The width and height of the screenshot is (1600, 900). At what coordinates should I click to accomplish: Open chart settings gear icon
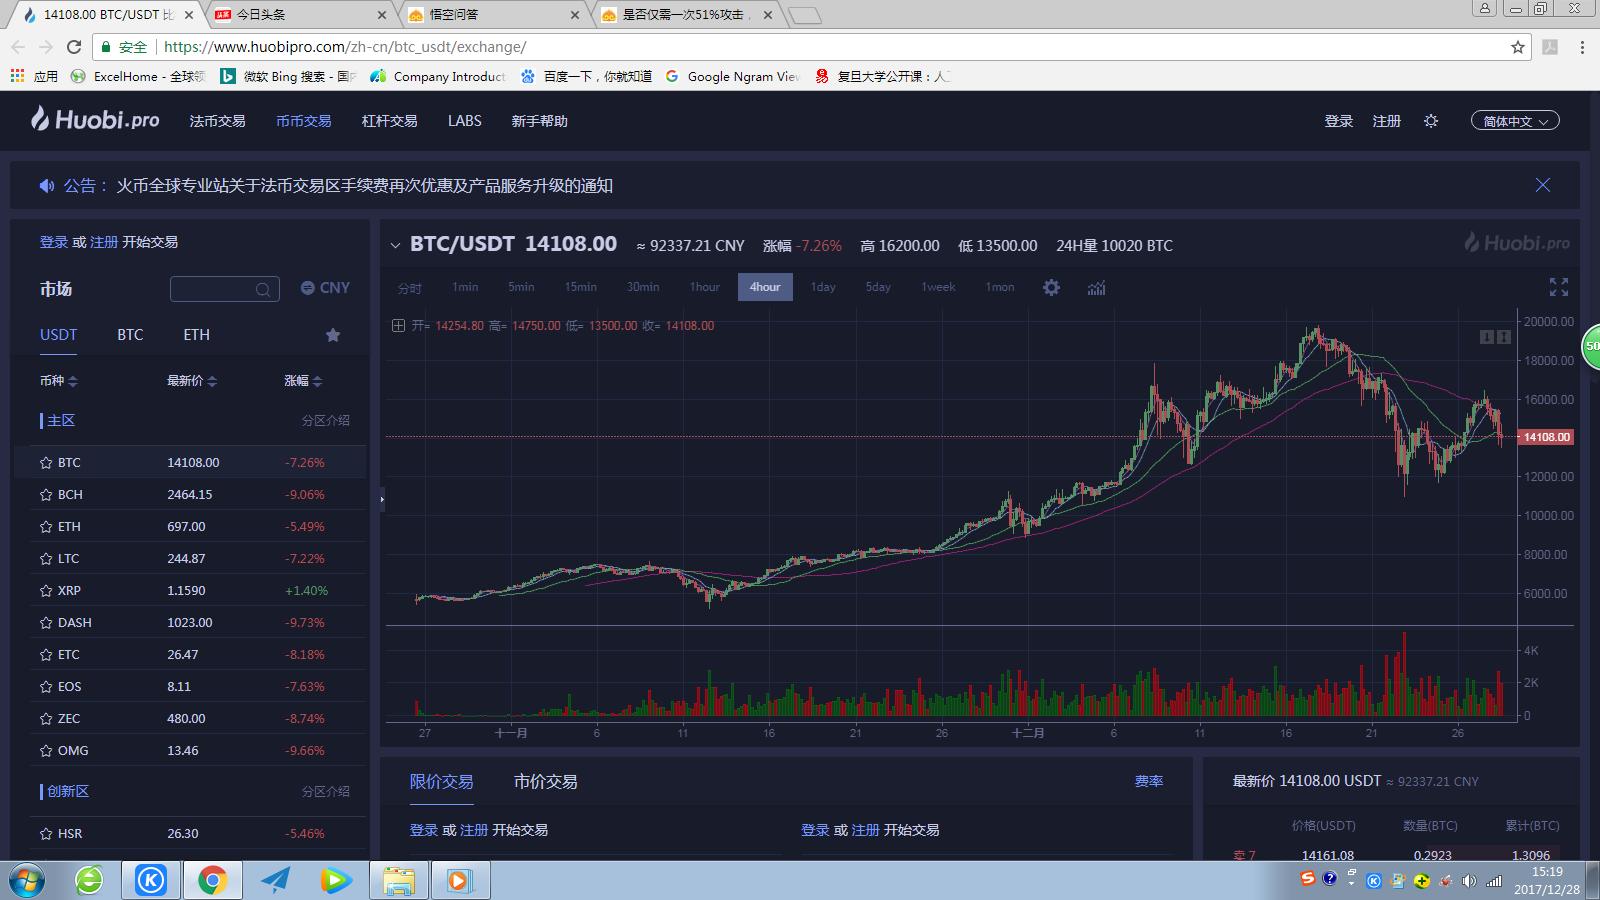pos(1051,287)
